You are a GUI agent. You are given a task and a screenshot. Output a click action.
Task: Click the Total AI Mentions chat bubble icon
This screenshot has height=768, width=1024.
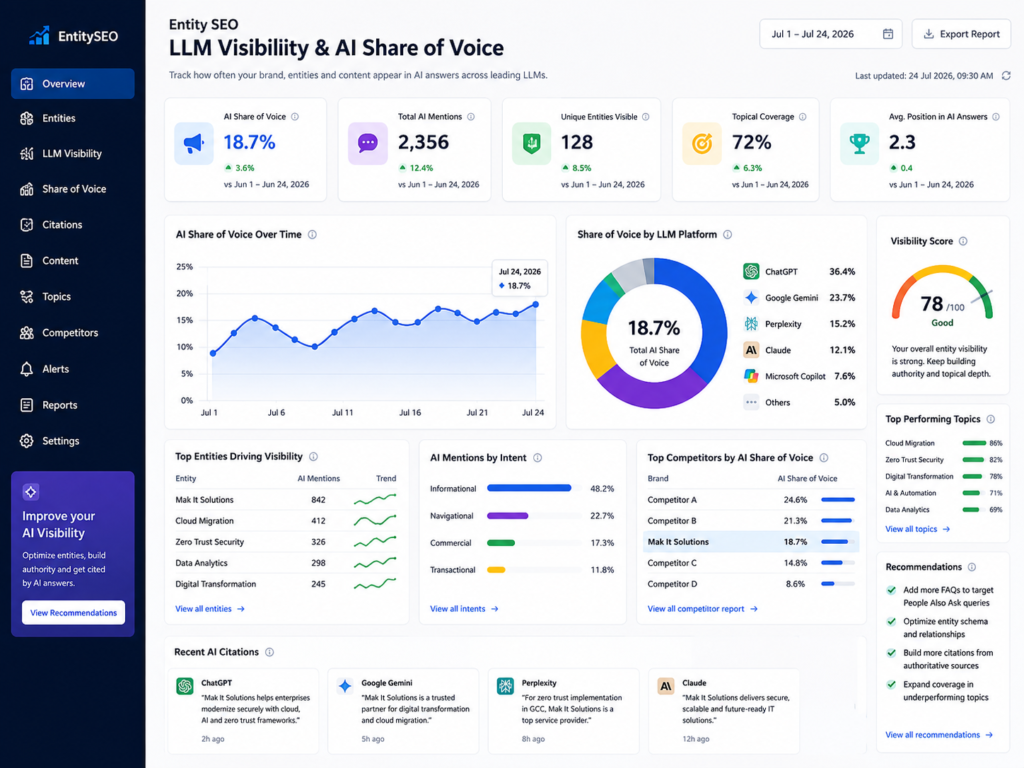point(368,143)
